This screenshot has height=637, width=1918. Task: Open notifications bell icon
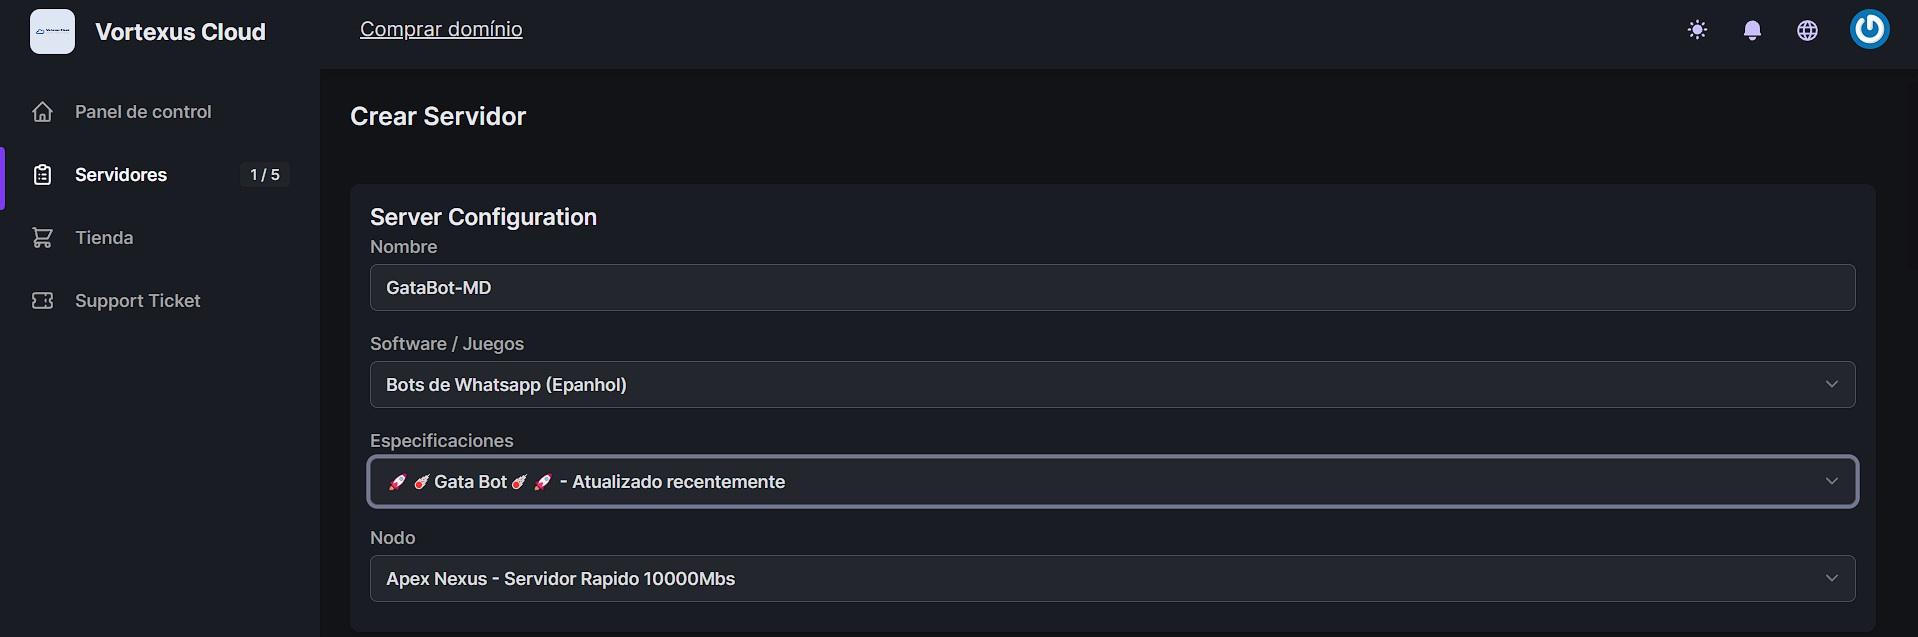click(1752, 30)
